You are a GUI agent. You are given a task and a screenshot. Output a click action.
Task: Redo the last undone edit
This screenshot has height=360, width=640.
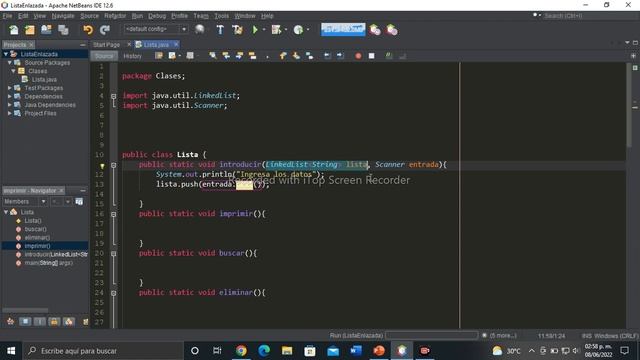[105, 30]
